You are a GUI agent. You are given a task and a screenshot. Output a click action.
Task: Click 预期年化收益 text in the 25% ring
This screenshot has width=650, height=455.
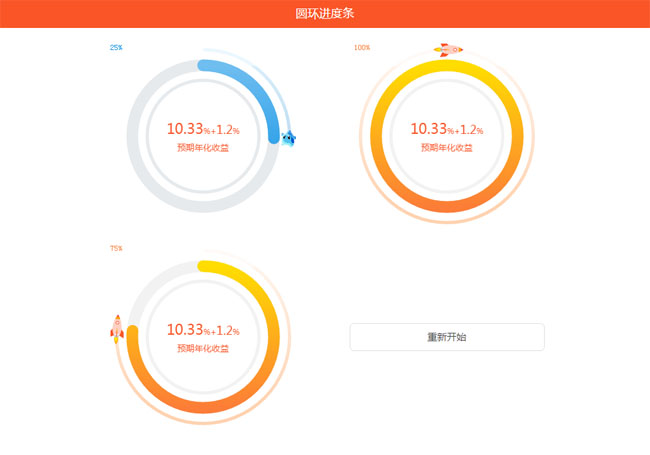203,148
